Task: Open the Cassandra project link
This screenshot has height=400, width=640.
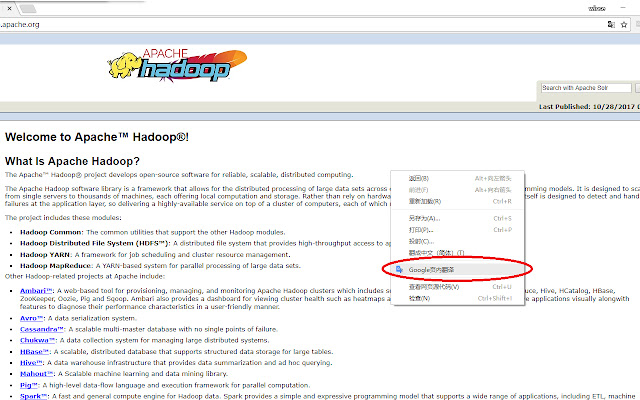Action: [42, 329]
